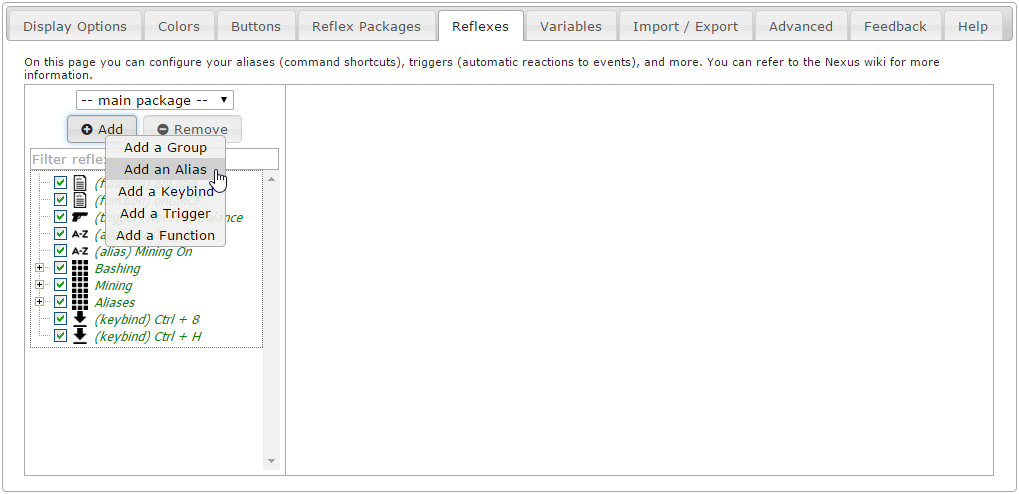Select Add a Function menu entry
The height and width of the screenshot is (494, 1019).
coord(165,235)
